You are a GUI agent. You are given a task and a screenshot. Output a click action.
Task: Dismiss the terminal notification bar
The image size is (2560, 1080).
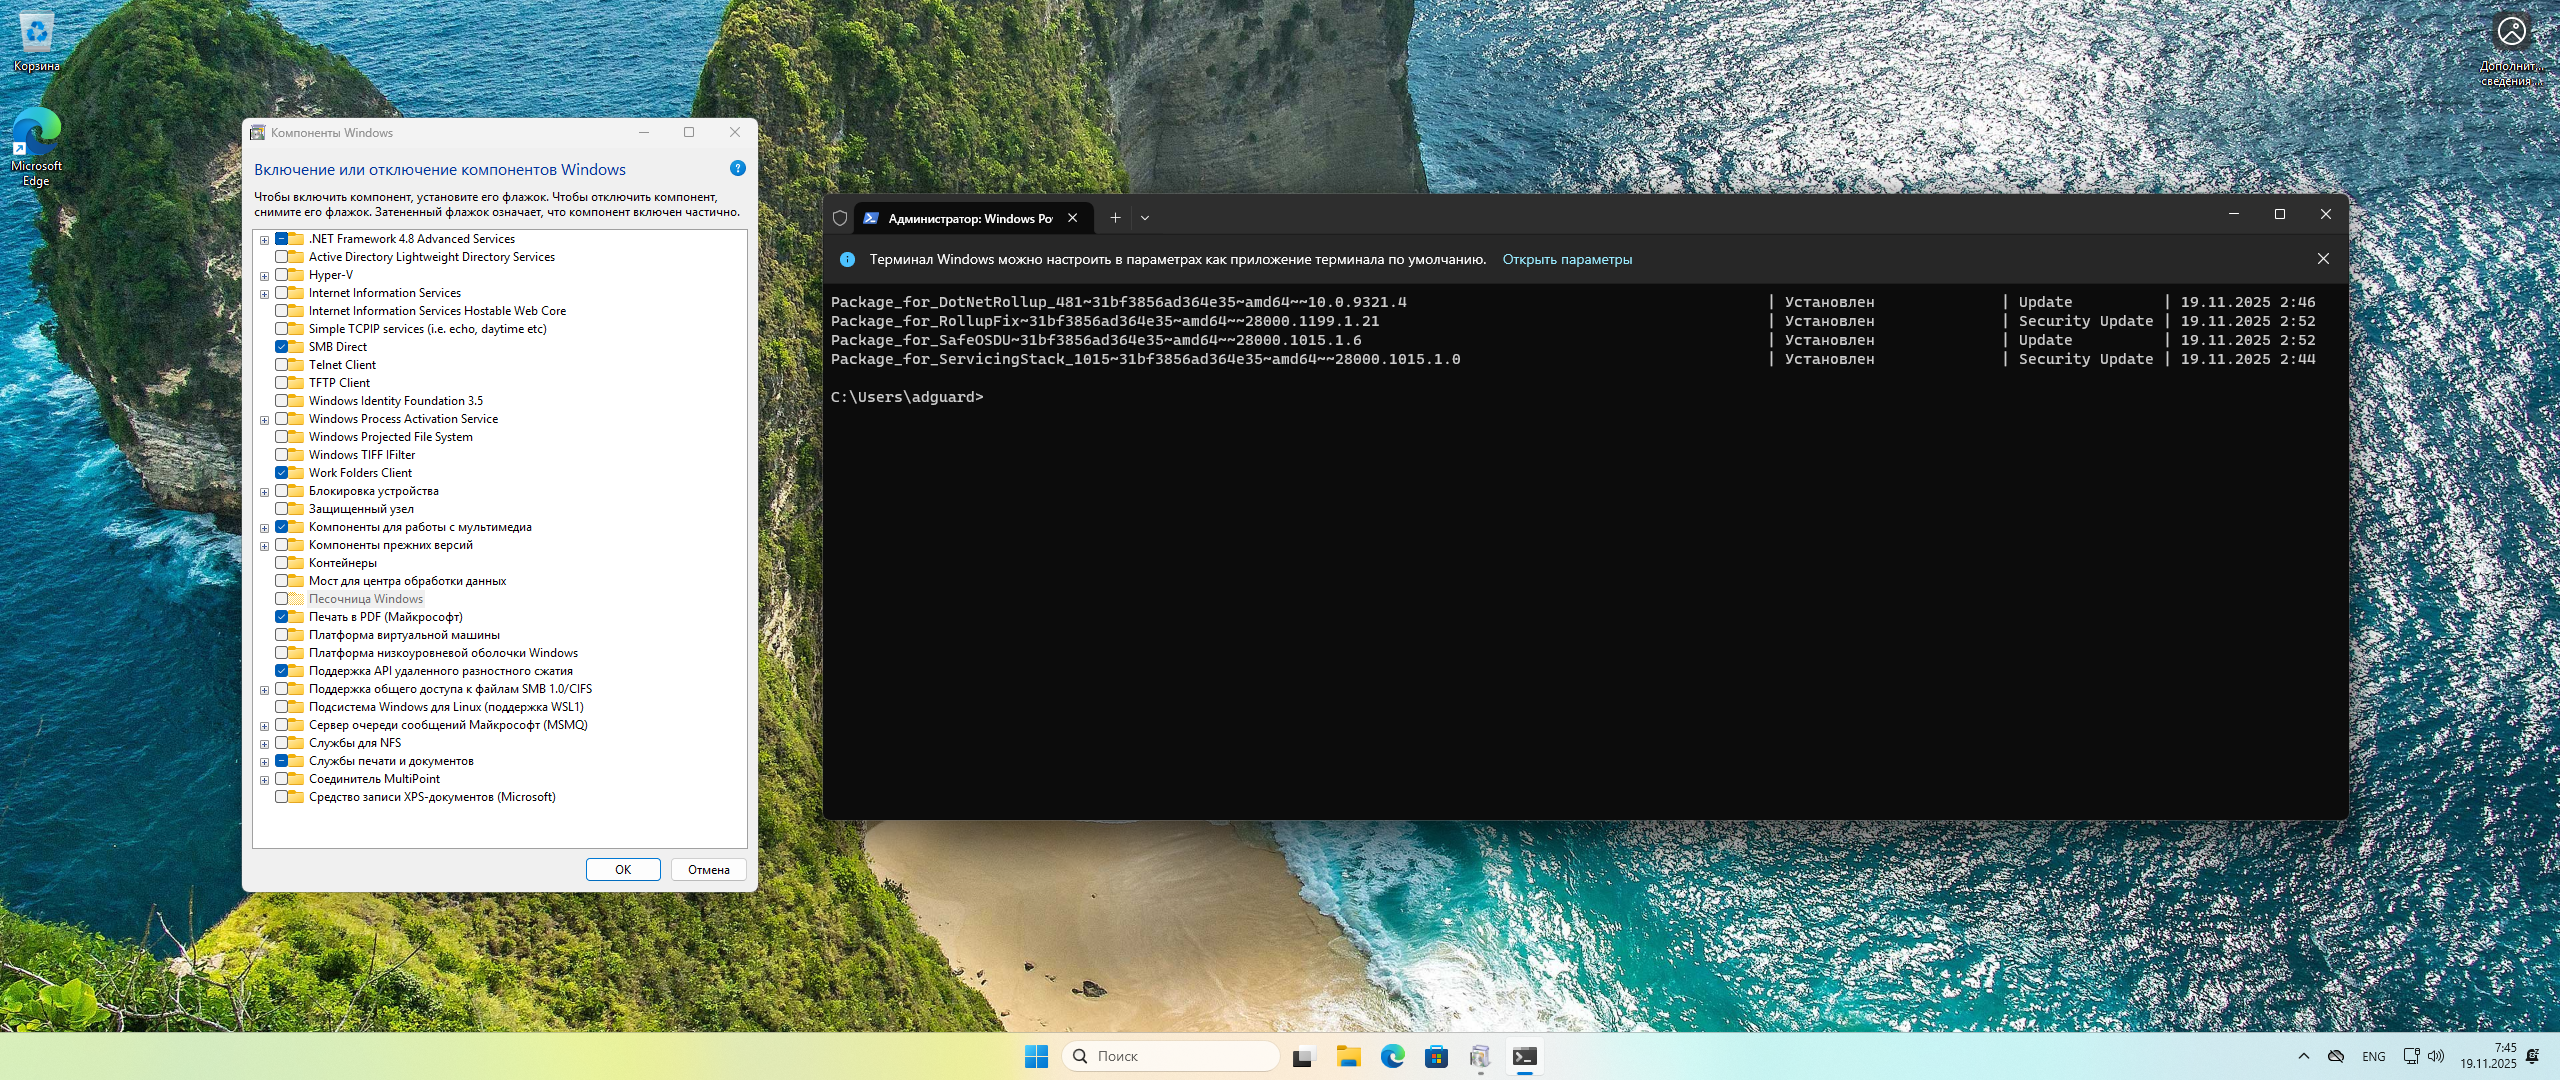[2323, 259]
